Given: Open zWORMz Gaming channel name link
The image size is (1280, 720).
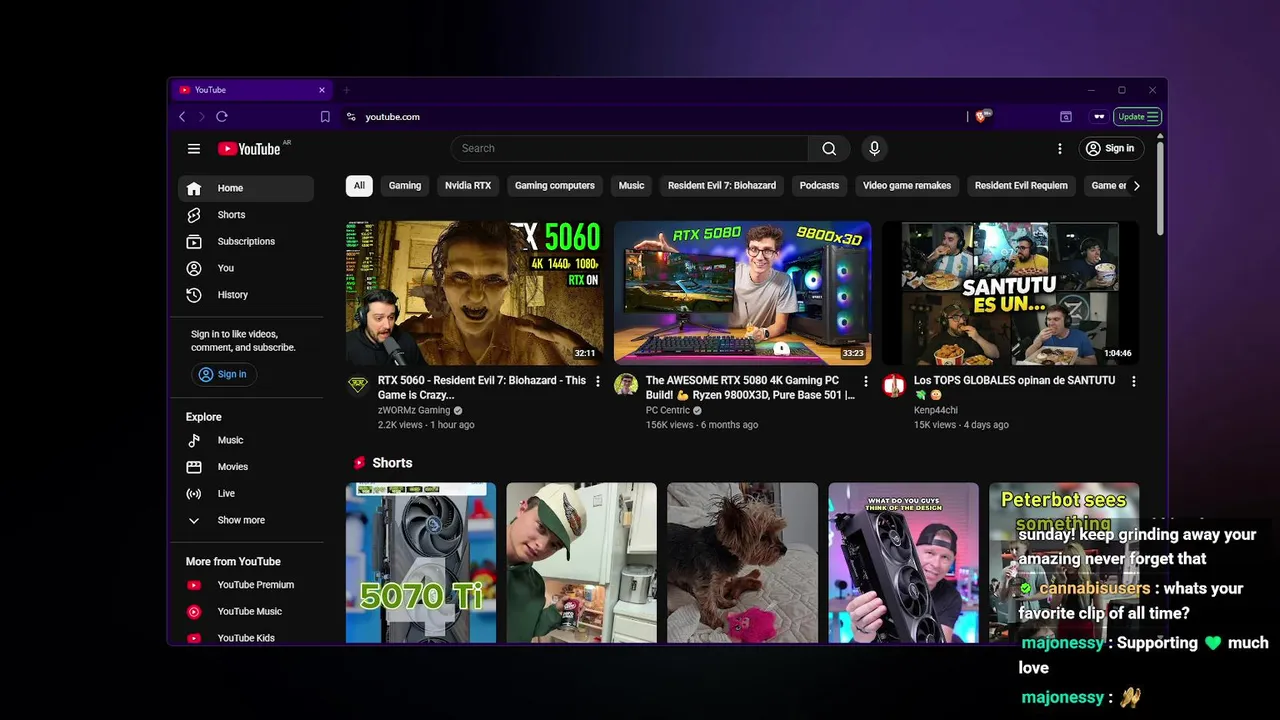Looking at the screenshot, I should coord(414,410).
